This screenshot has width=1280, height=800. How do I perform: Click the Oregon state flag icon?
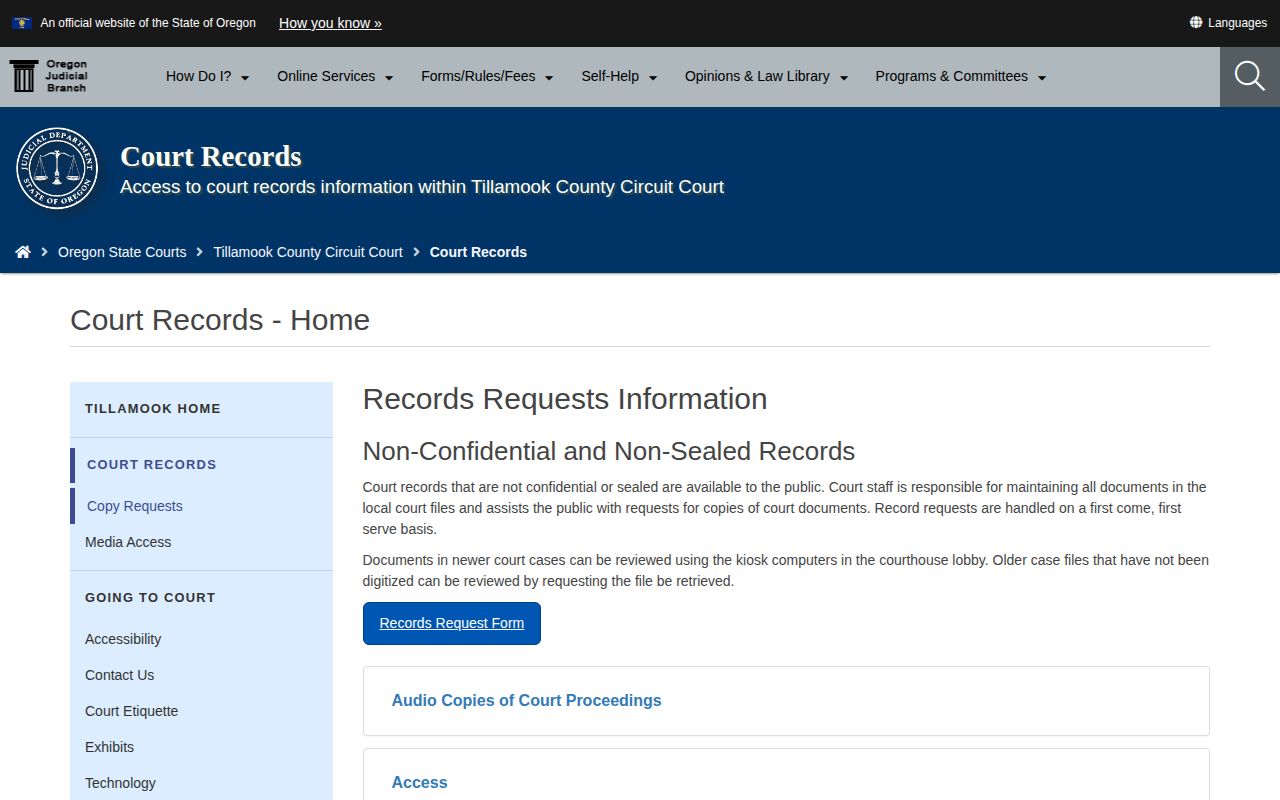[x=22, y=23]
